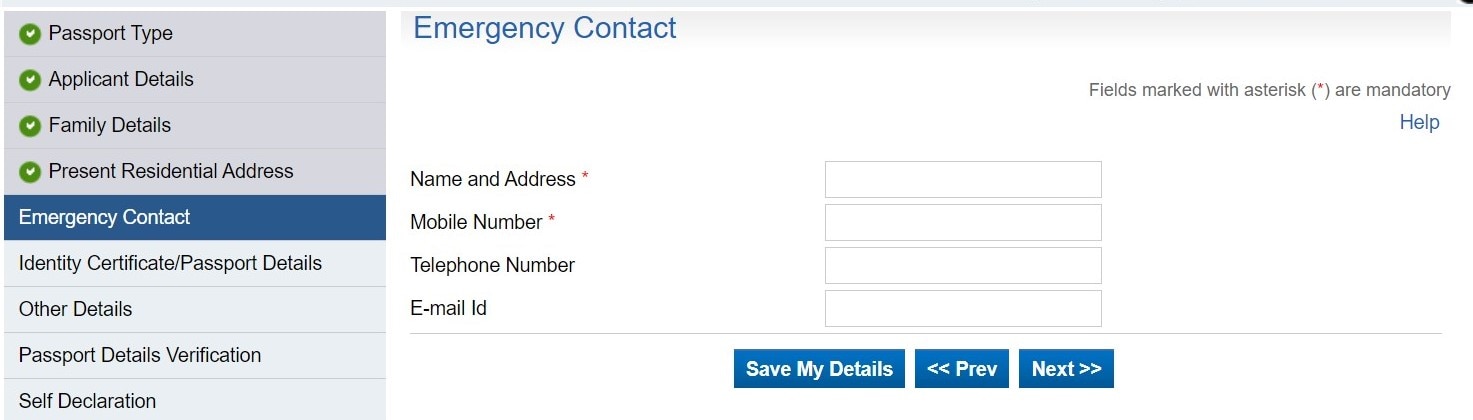Select the Telephone Number text field
Image resolution: width=1473 pixels, height=420 pixels.
coord(962,266)
